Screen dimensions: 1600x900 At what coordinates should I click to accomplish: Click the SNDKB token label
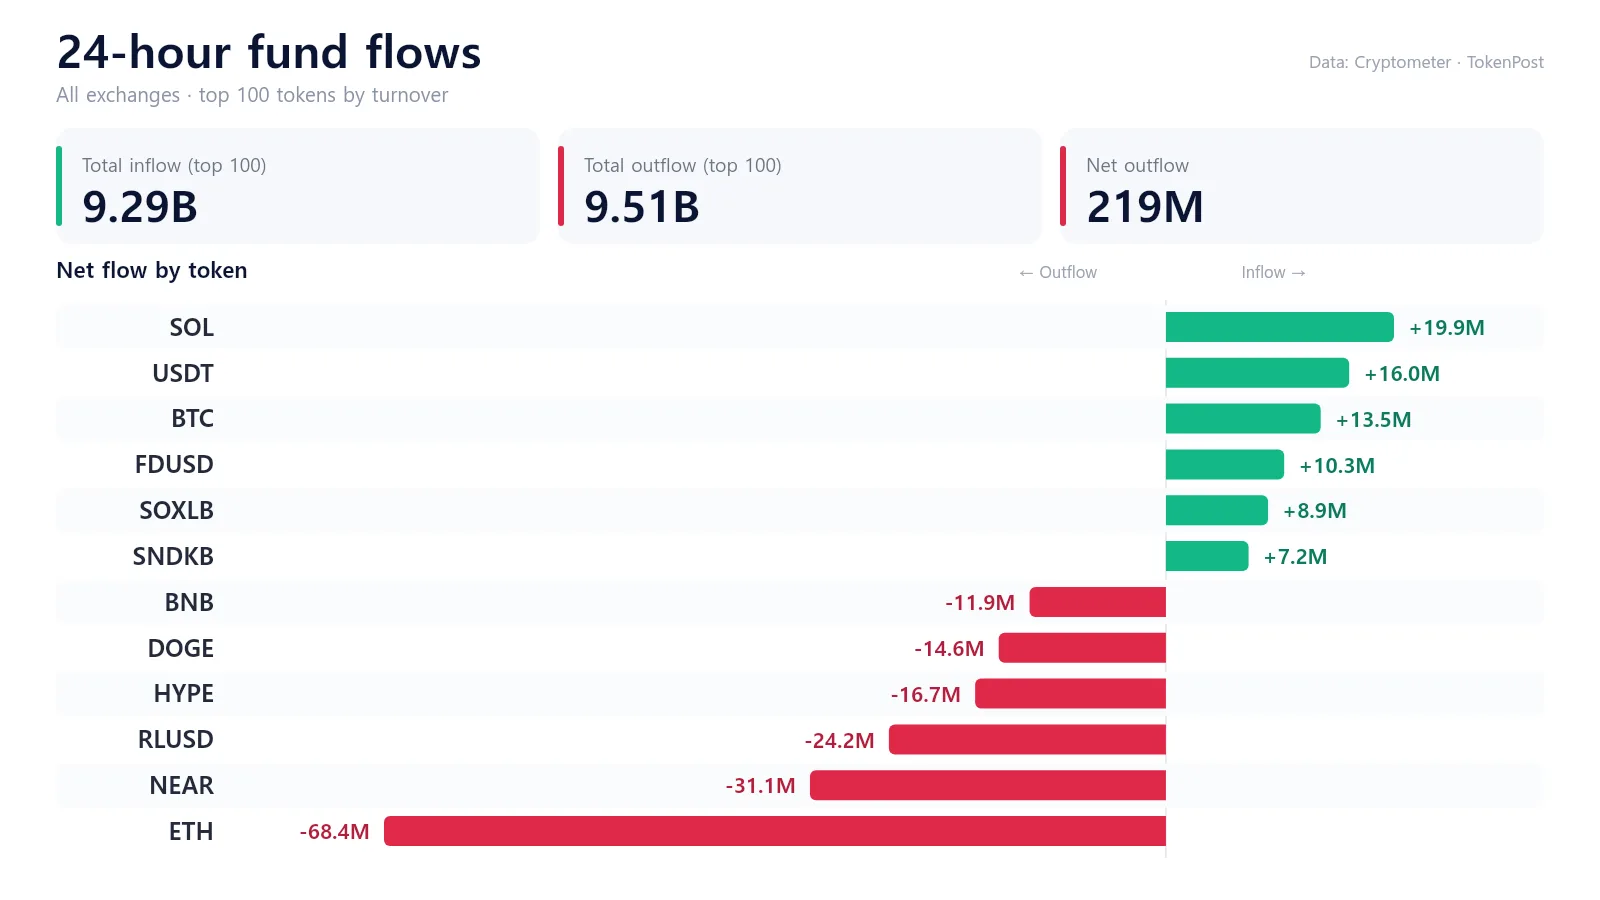pos(174,556)
